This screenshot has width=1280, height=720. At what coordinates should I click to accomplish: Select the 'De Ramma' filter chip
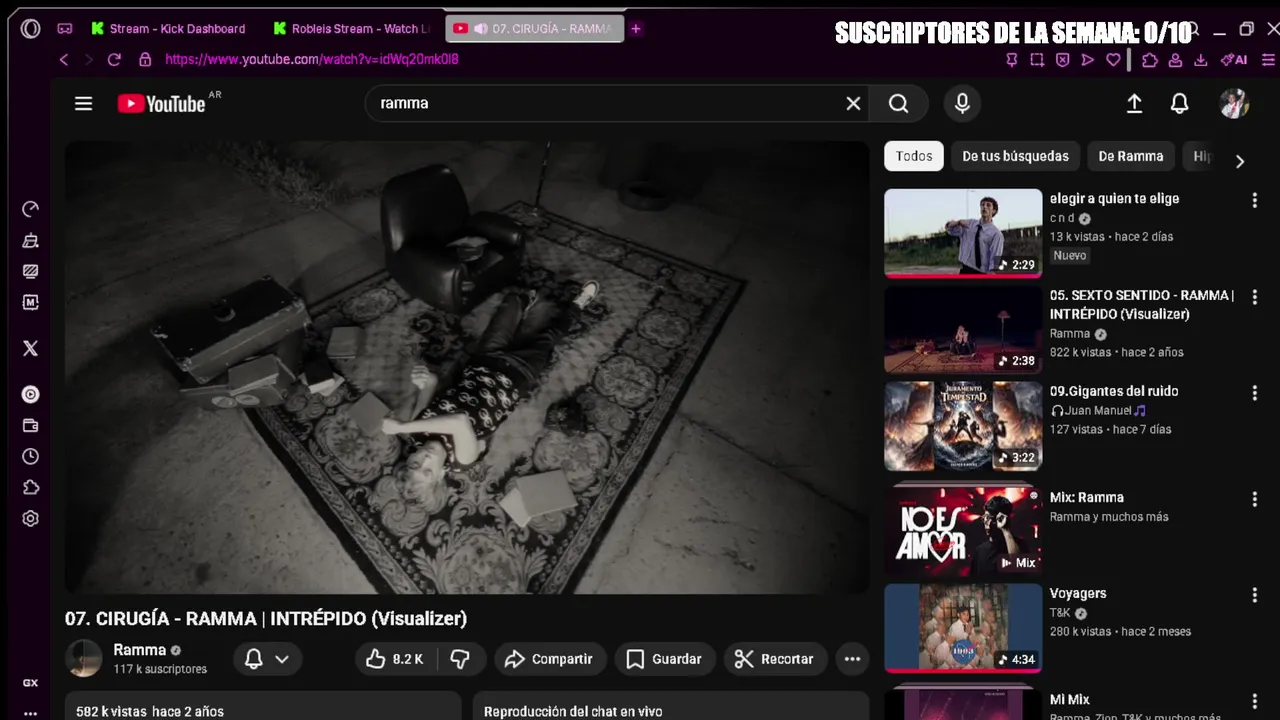[x=1131, y=156]
